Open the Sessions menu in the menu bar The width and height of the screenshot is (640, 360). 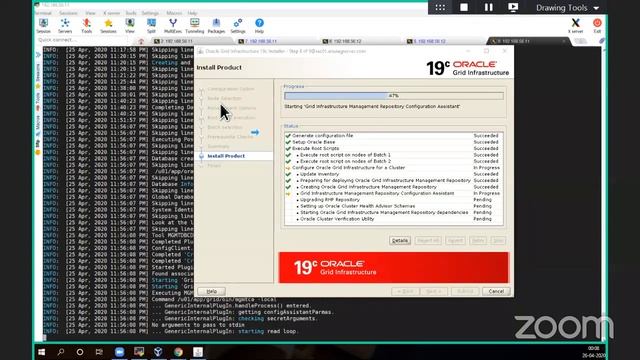click(68, 13)
